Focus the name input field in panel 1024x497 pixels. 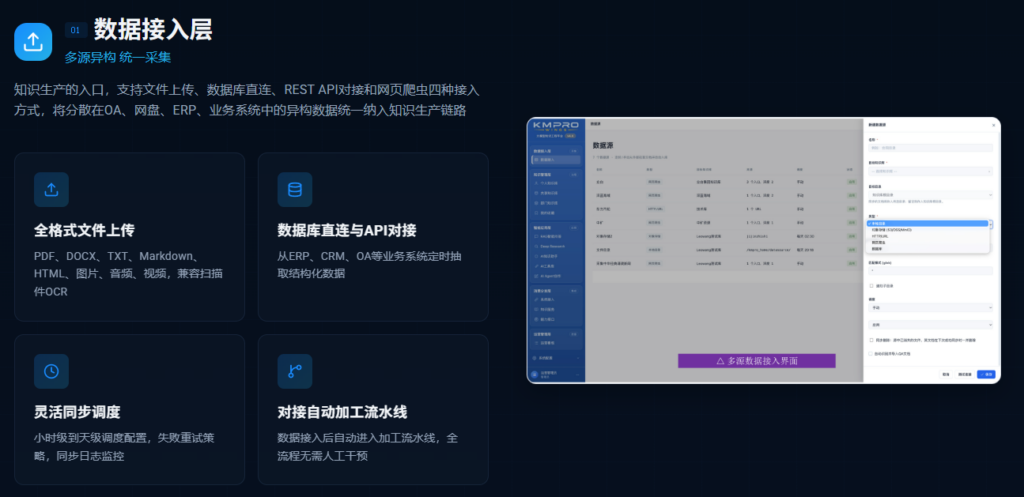[x=931, y=148]
